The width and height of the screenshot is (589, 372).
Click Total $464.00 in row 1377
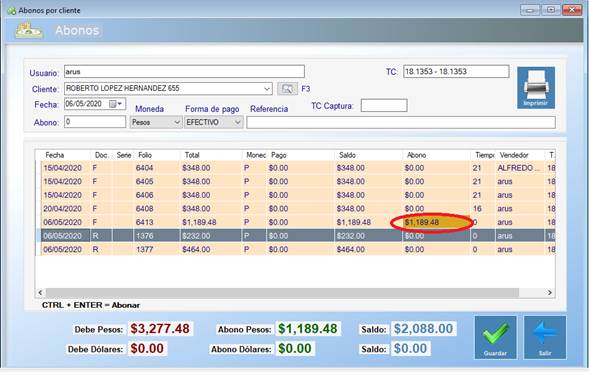[x=196, y=250]
